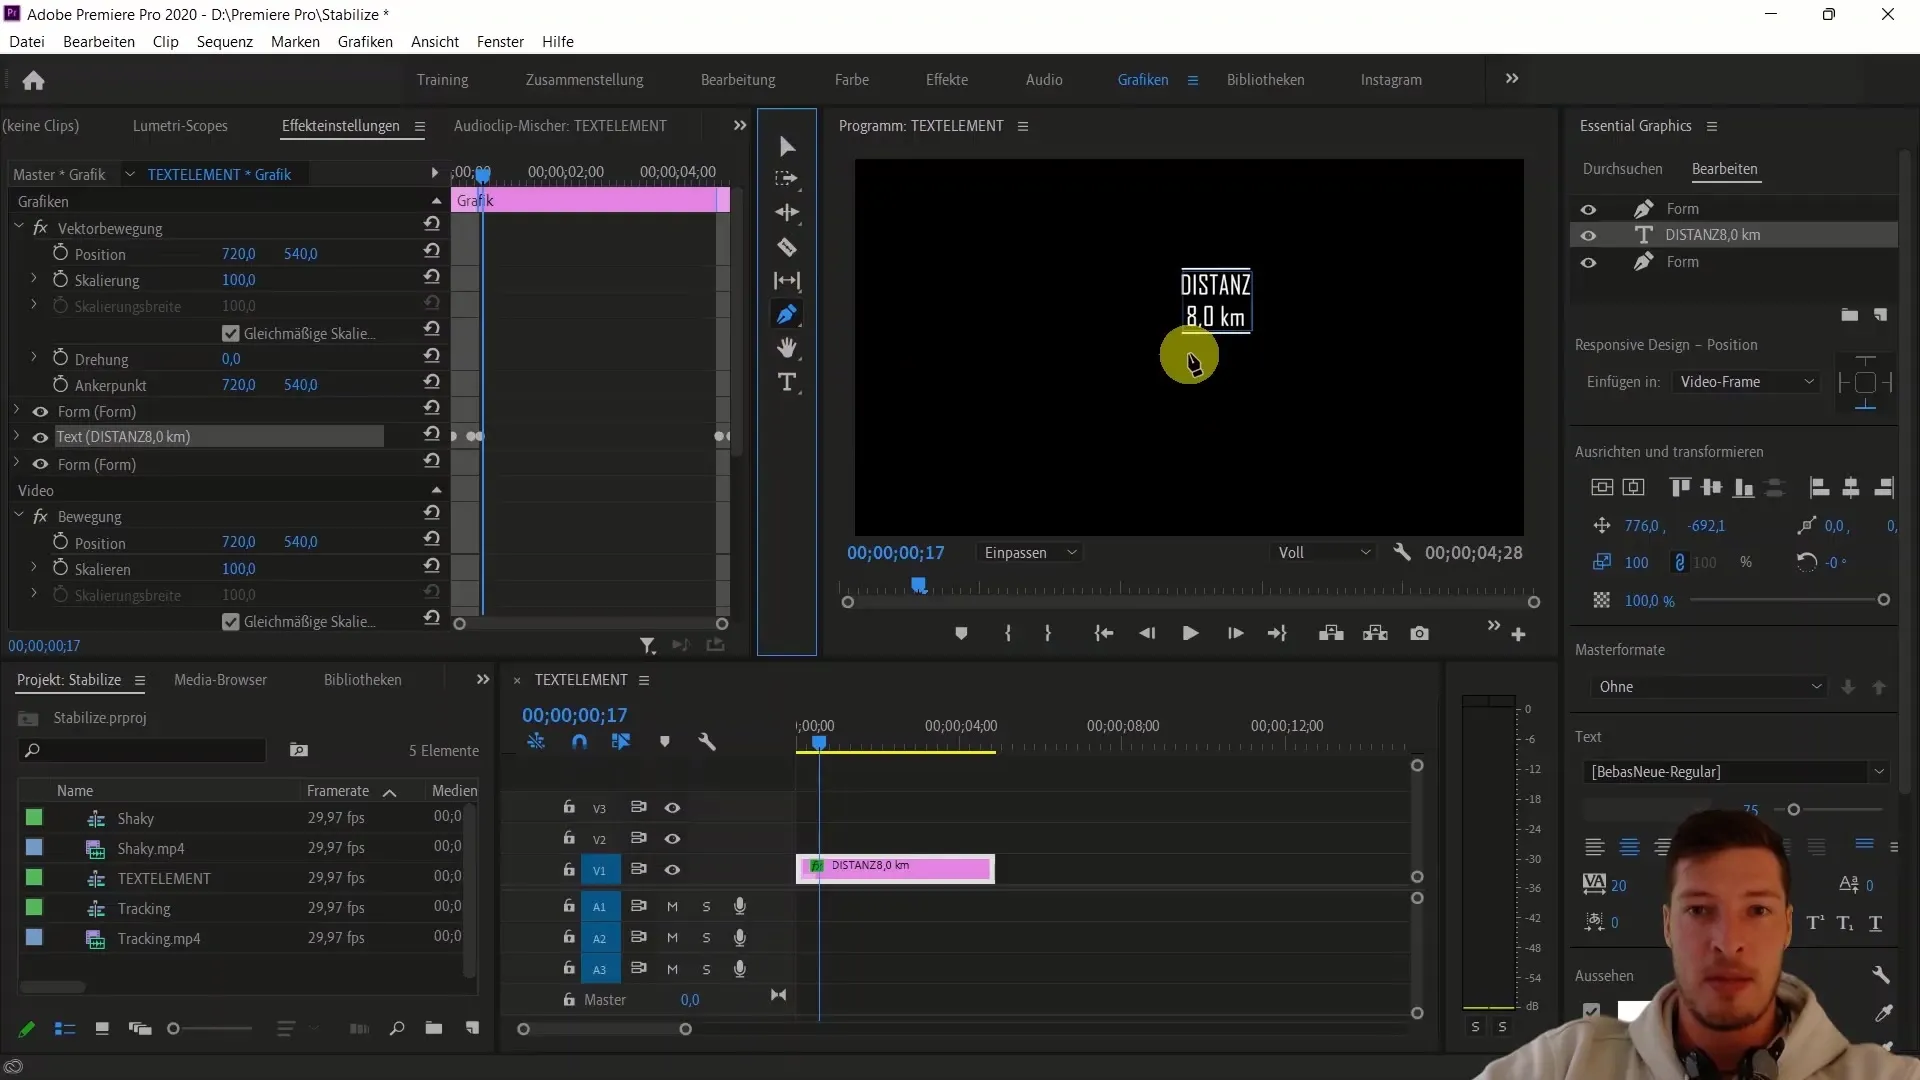
Task: Select the Type tool
Action: (x=787, y=382)
